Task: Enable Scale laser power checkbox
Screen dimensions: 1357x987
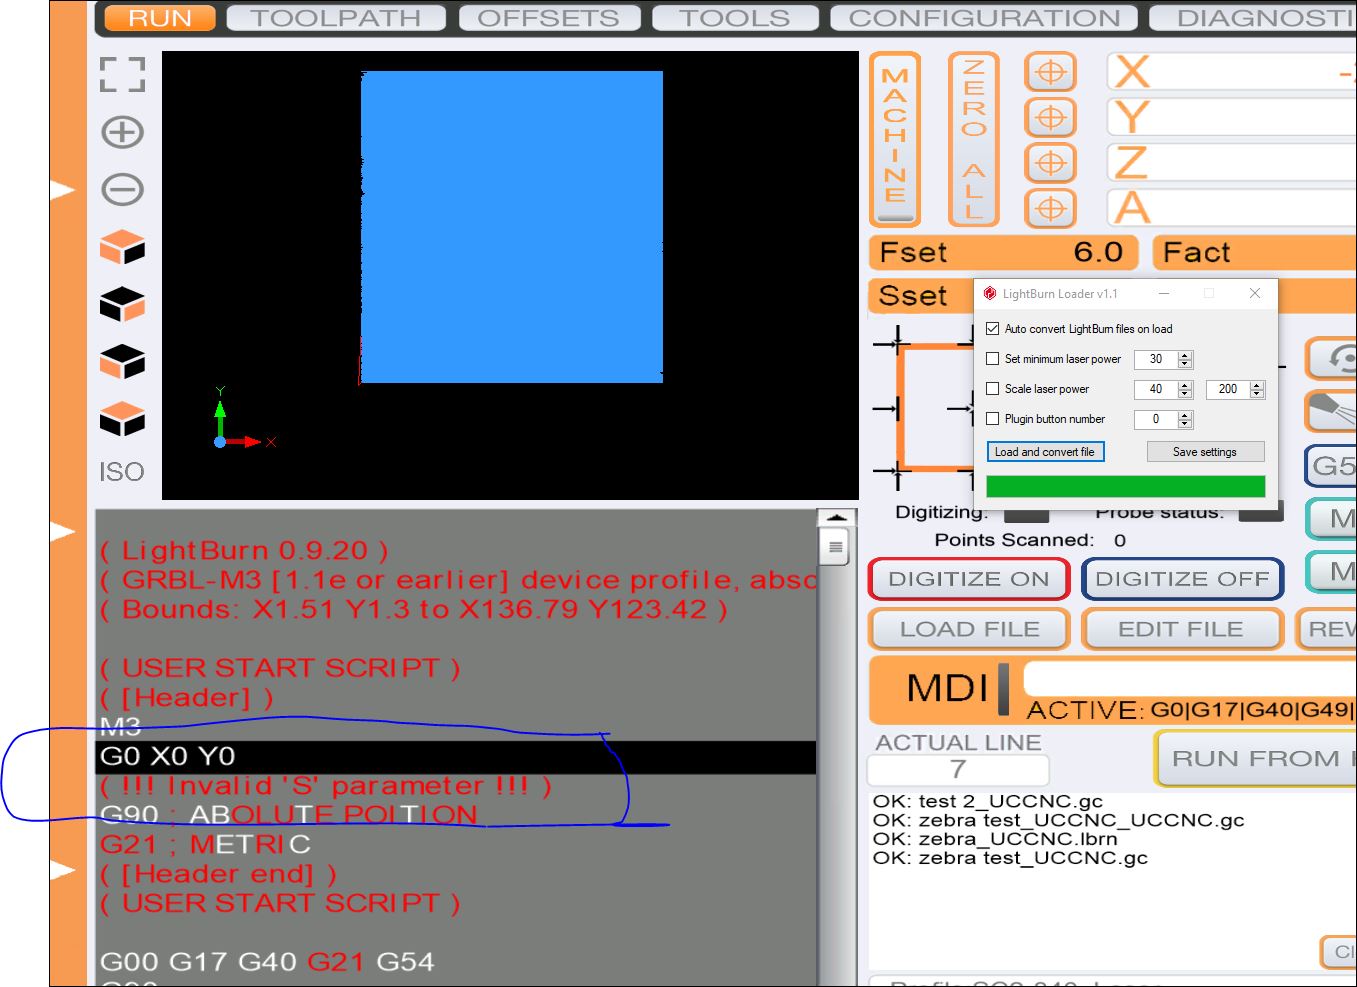Action: tap(992, 388)
